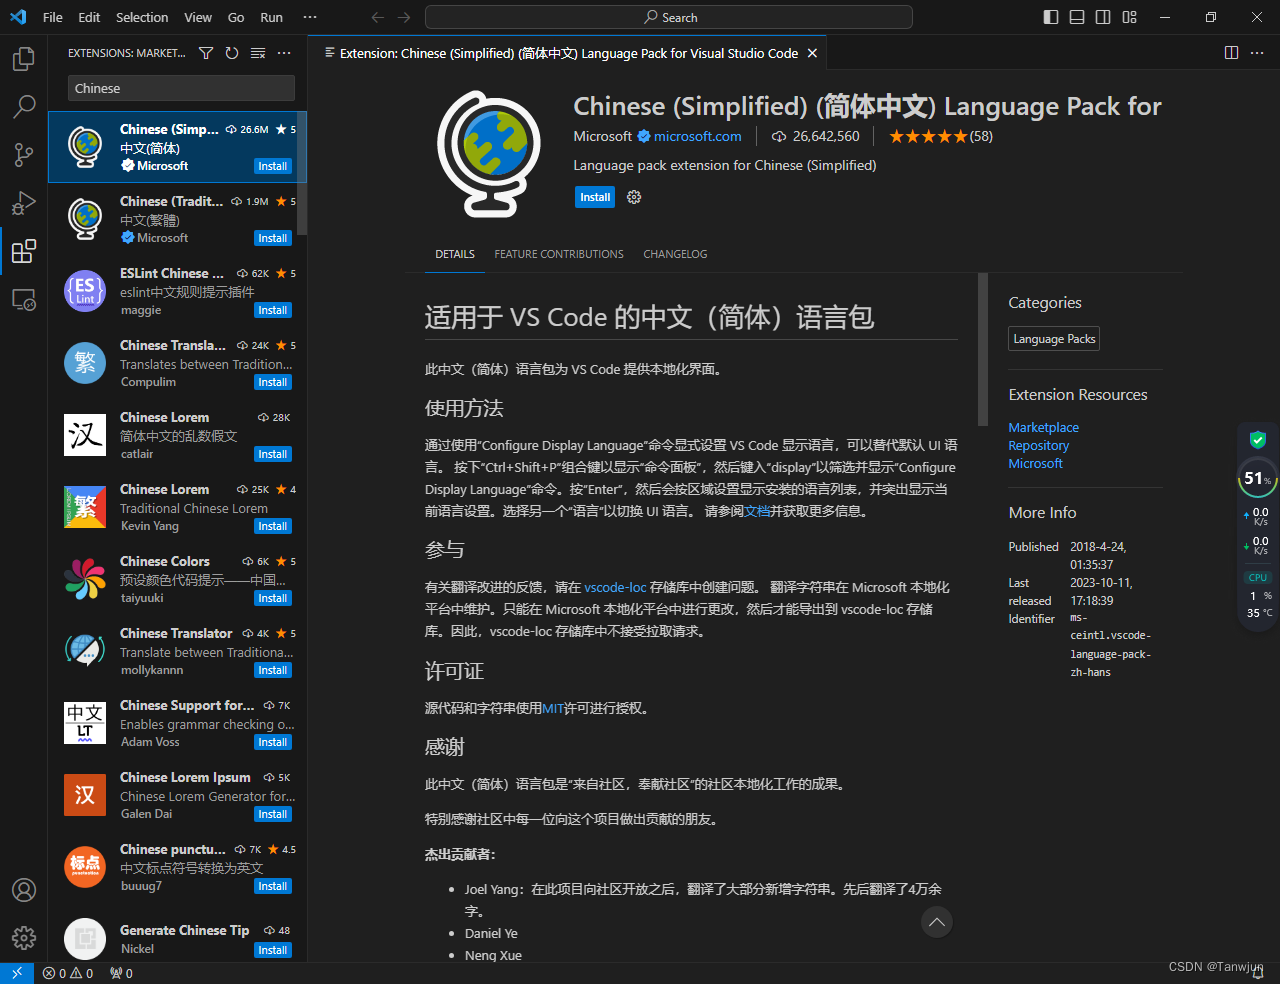This screenshot has width=1280, height=984.
Task: Click the details page vertical scrollbar
Action: coord(983,350)
